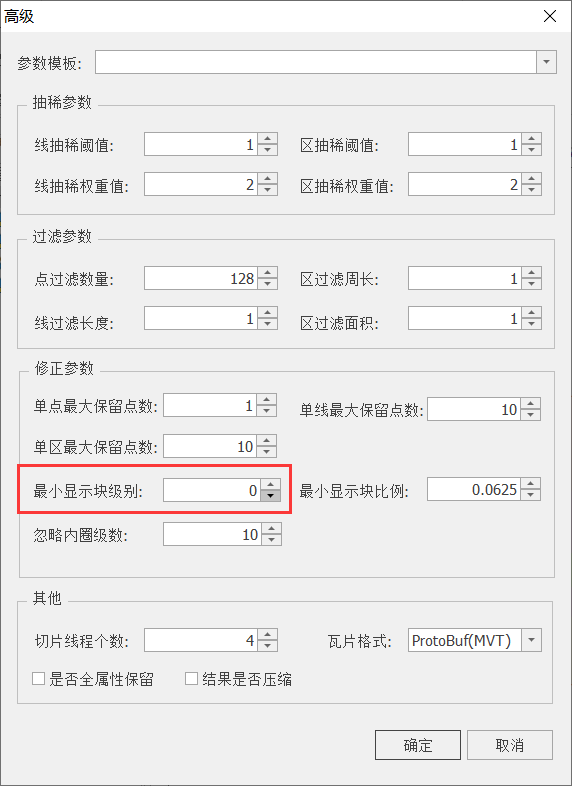The height and width of the screenshot is (786, 572).
Task: Select the 单线最大保留点数 value field
Action: coord(474,409)
